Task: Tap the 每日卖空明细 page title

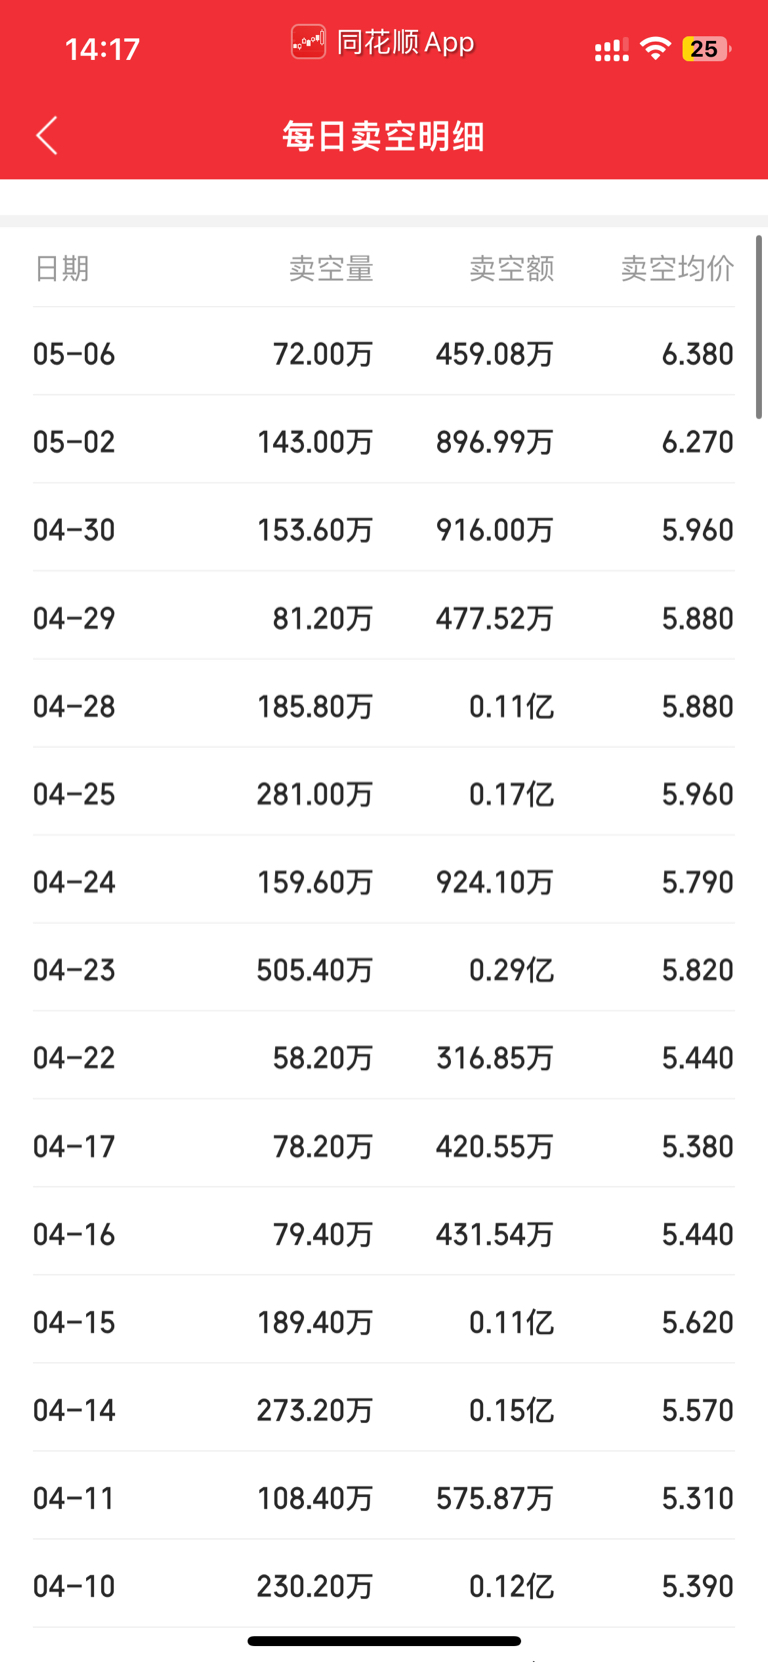Action: click(x=384, y=136)
